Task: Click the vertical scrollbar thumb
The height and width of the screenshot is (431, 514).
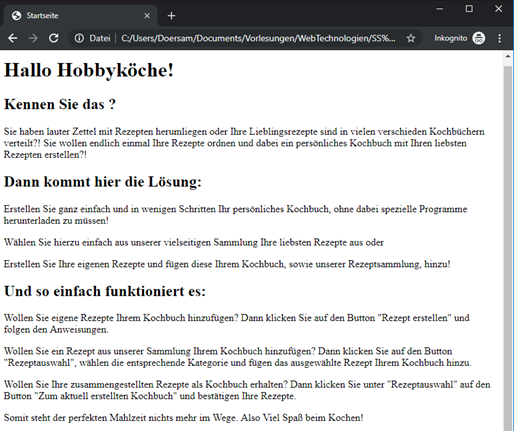Action: point(508,248)
